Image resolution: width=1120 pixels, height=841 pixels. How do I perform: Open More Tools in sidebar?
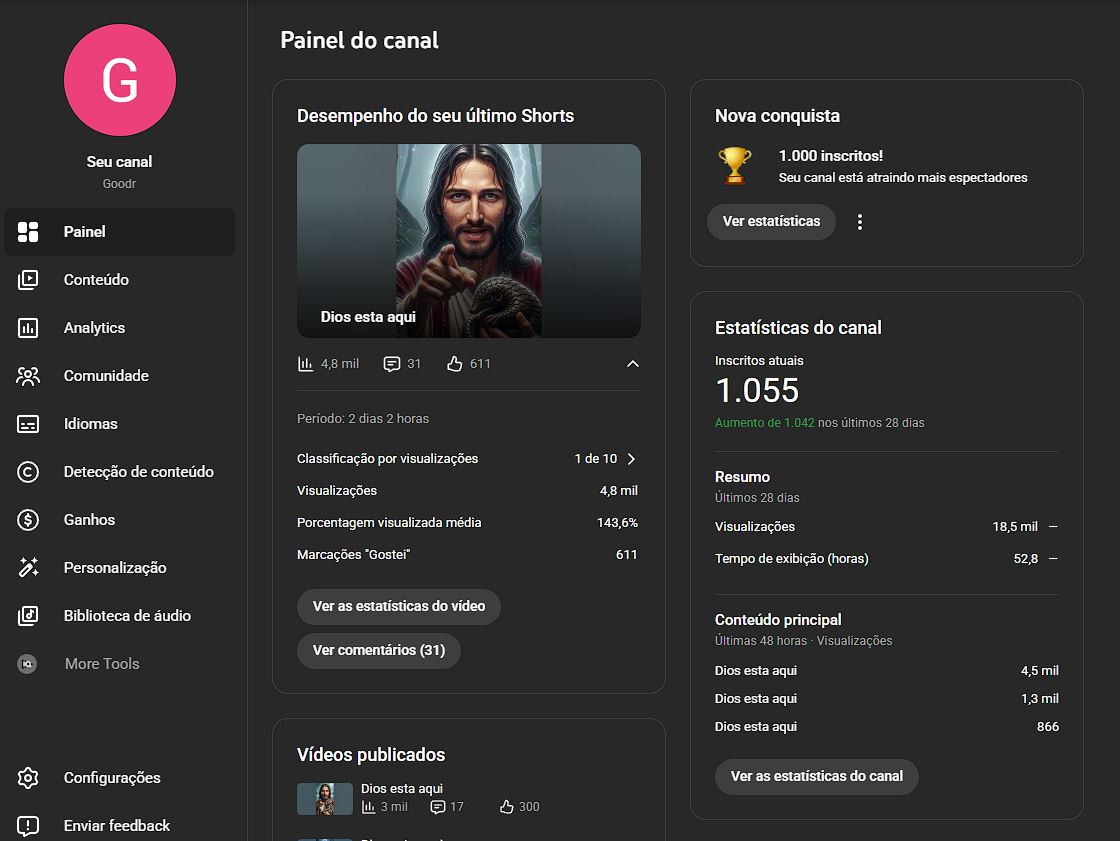pyautogui.click(x=101, y=664)
